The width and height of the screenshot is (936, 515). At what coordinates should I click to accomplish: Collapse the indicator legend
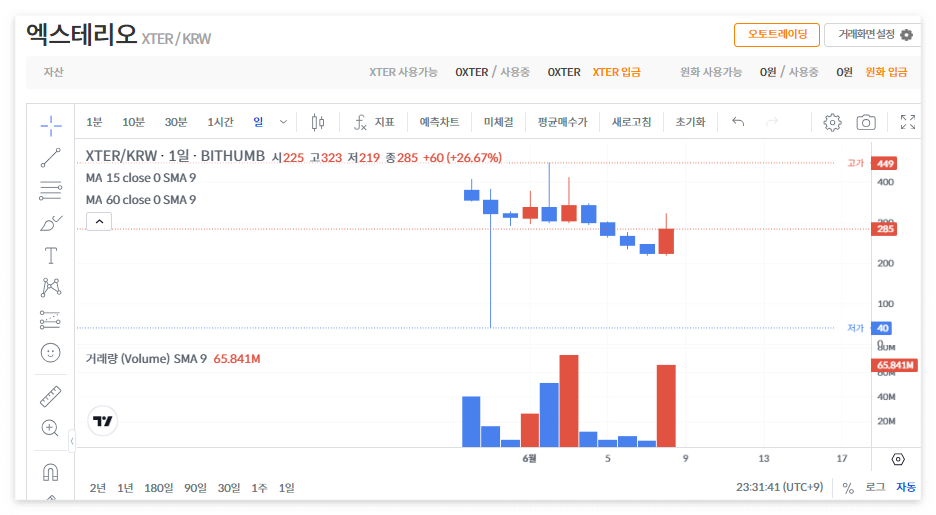click(99, 221)
